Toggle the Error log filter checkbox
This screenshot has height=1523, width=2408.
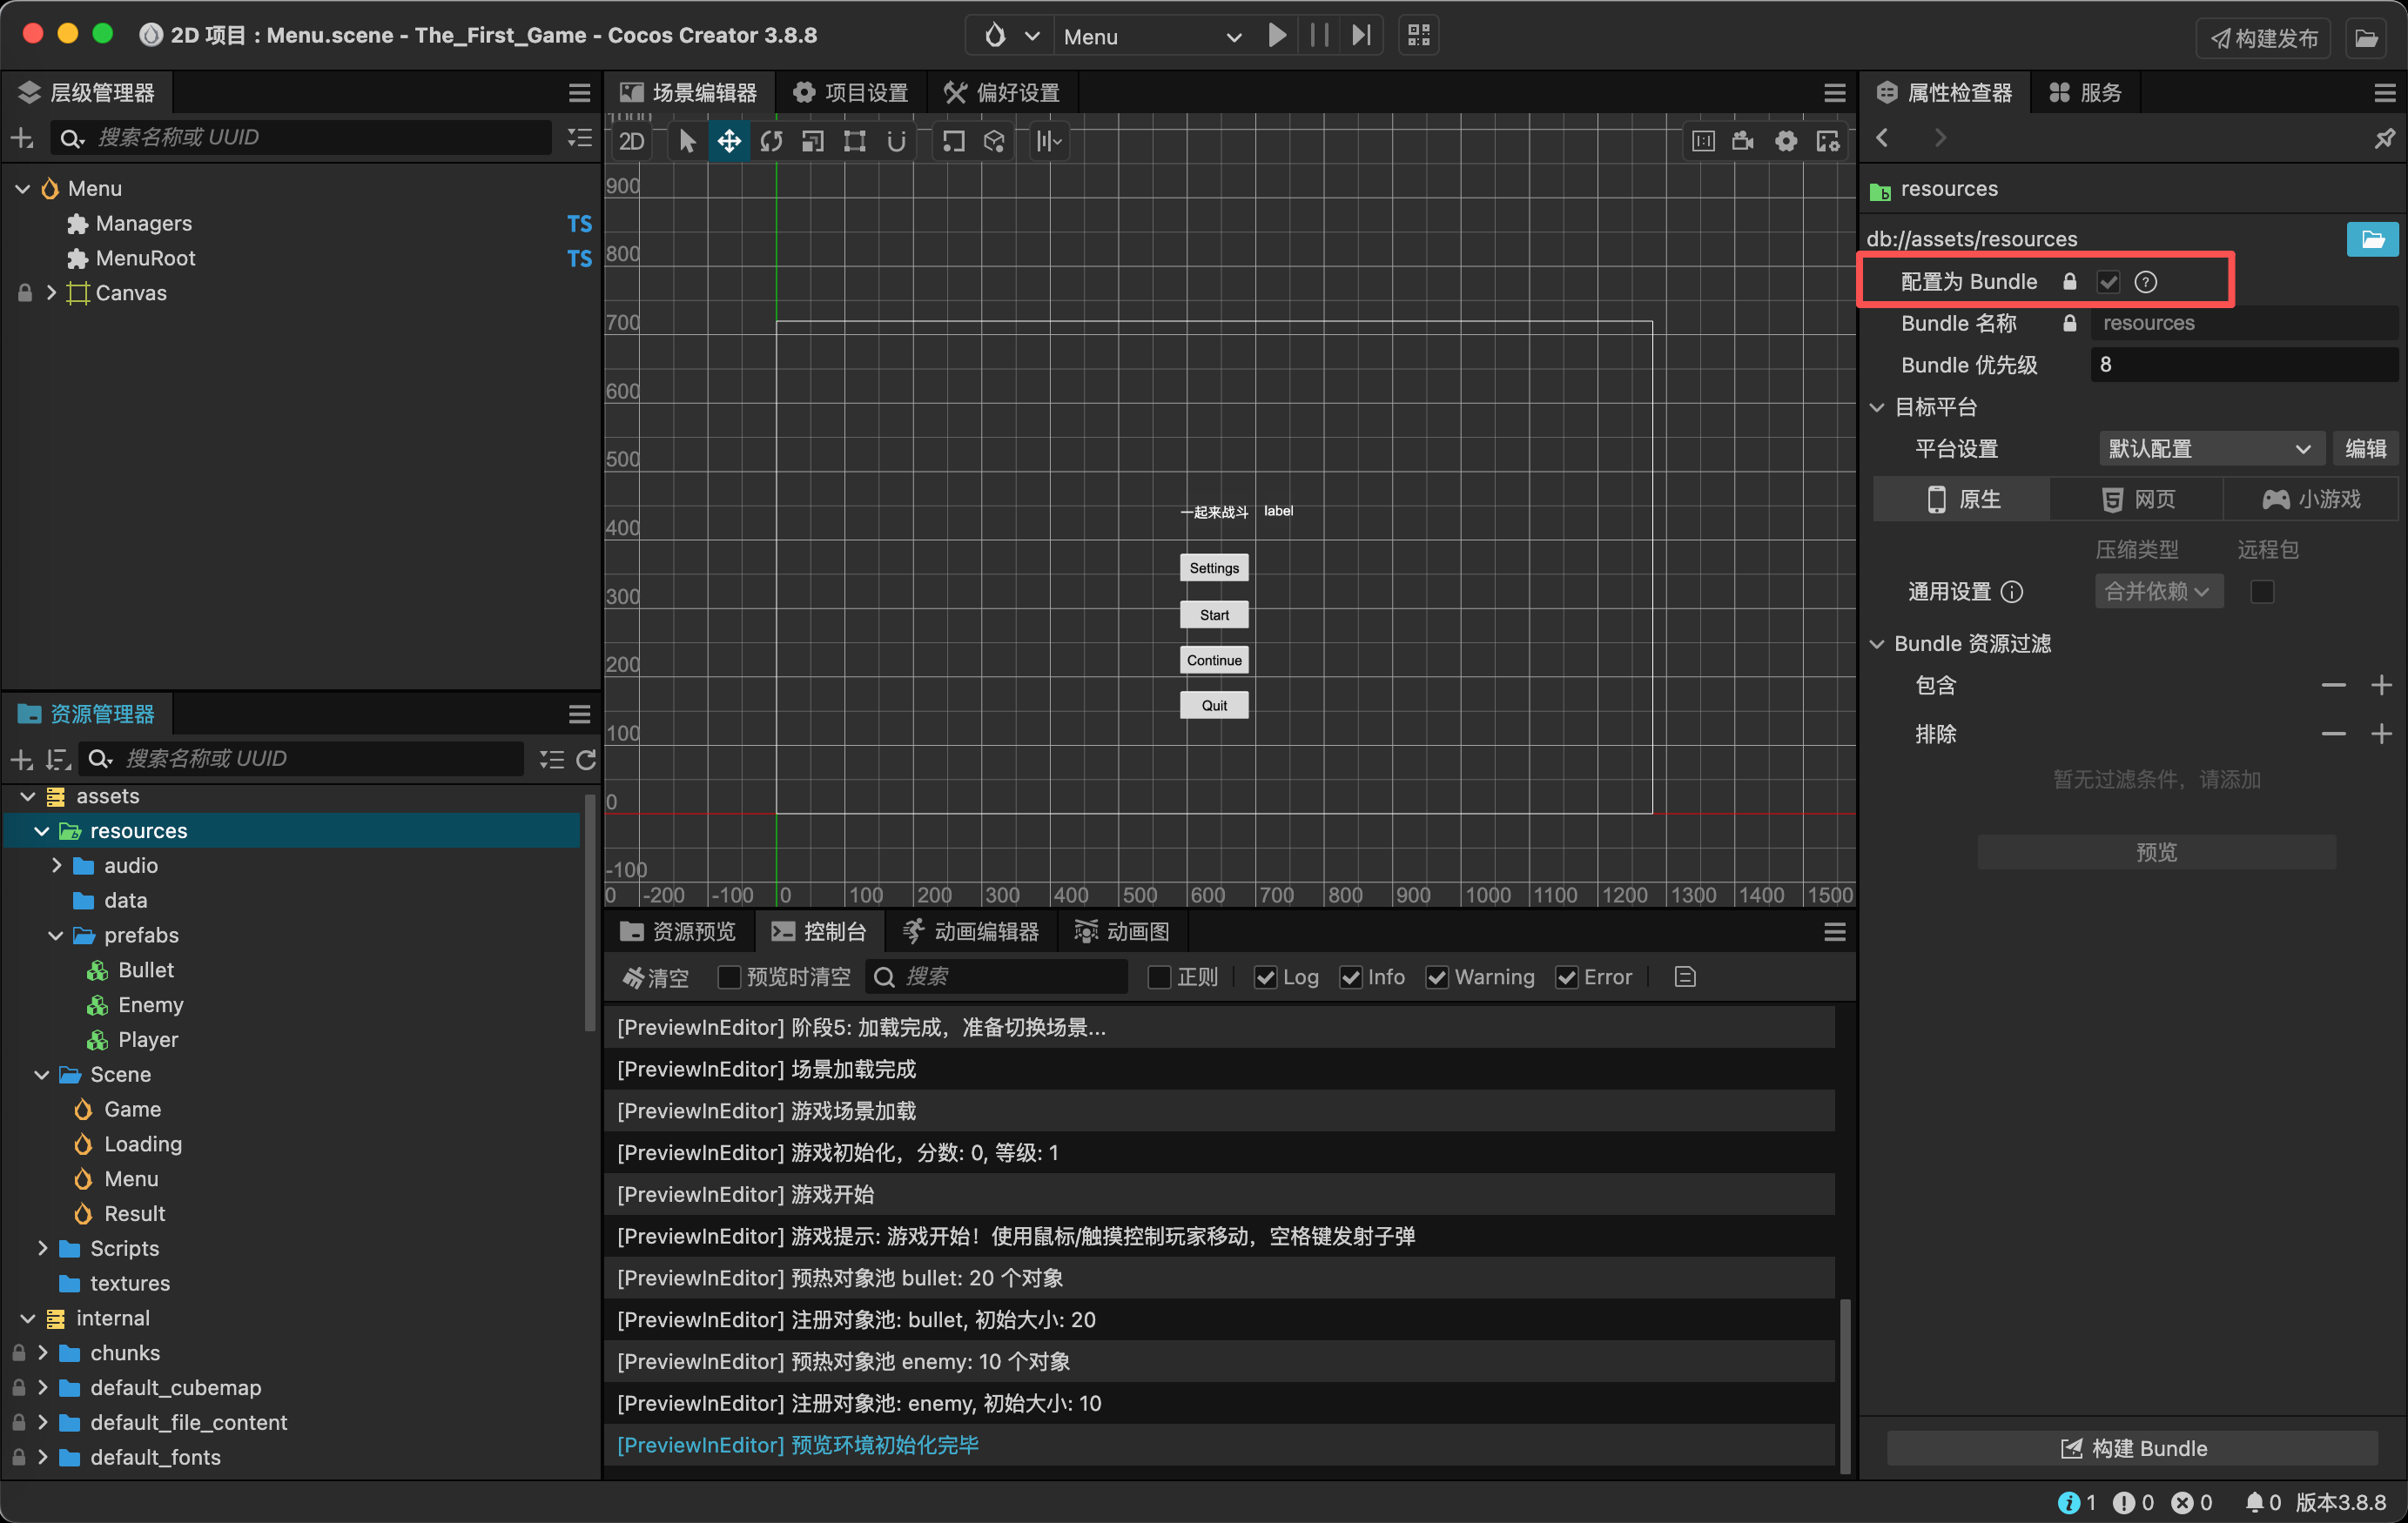[x=1567, y=977]
